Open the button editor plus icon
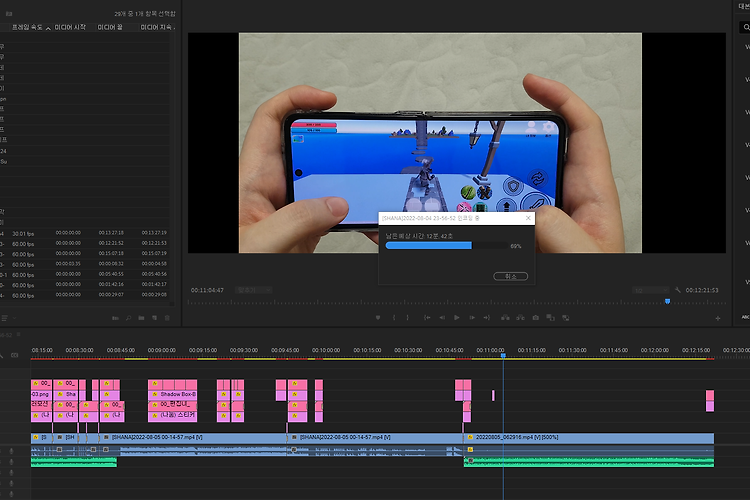Viewport: 750px width, 500px height. (x=718, y=318)
